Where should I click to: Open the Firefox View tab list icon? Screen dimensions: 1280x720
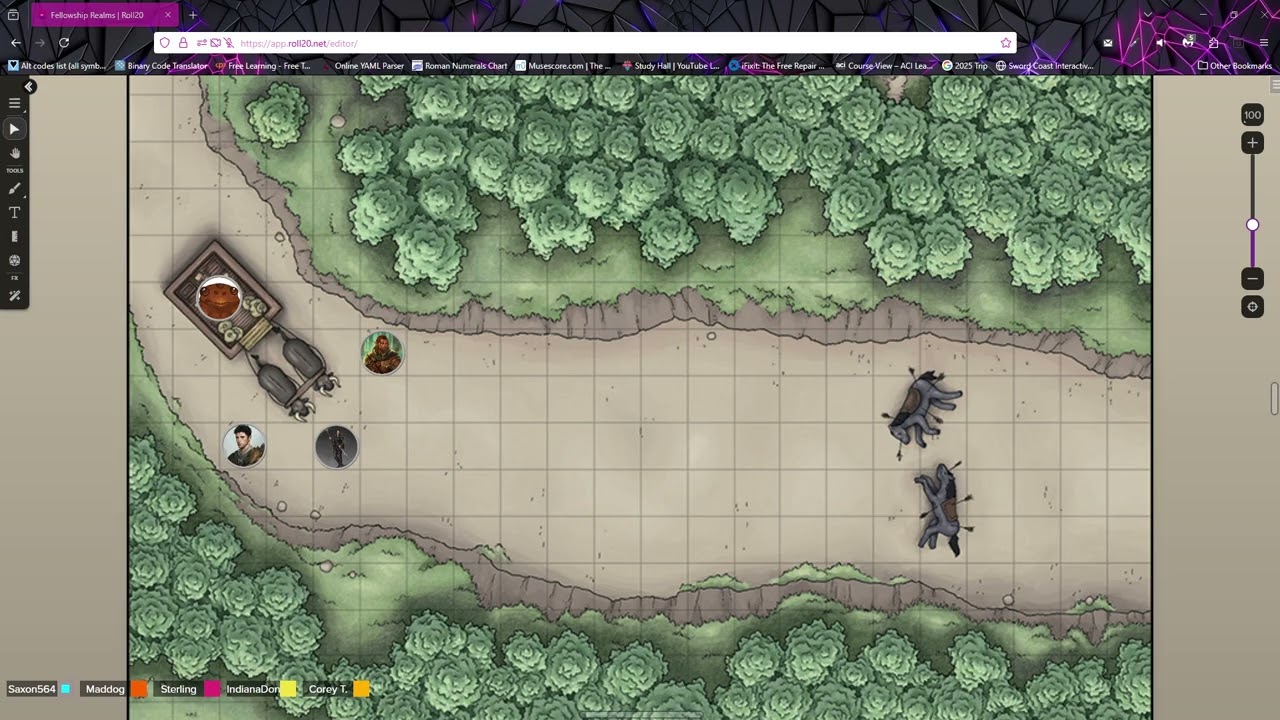click(x=13, y=15)
